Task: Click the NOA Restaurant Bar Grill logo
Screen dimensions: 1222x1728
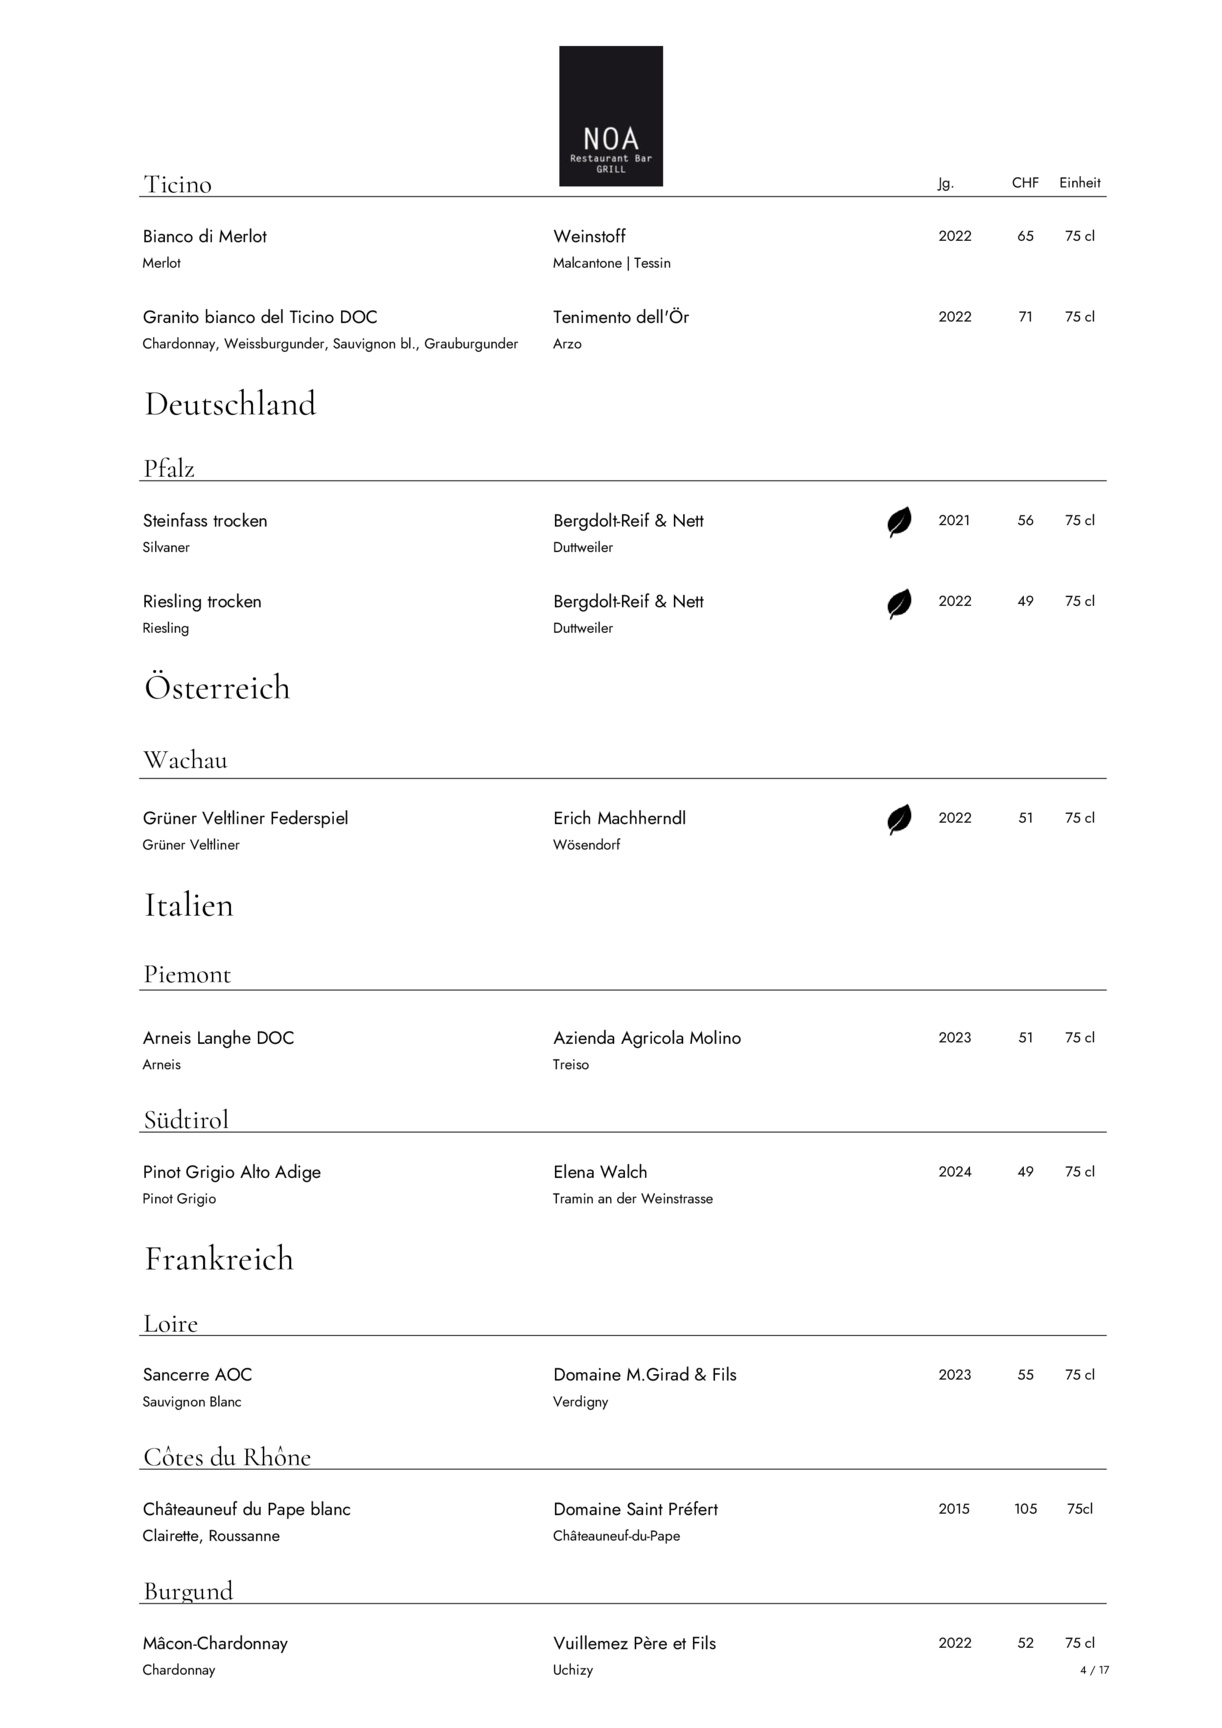Action: 610,116
